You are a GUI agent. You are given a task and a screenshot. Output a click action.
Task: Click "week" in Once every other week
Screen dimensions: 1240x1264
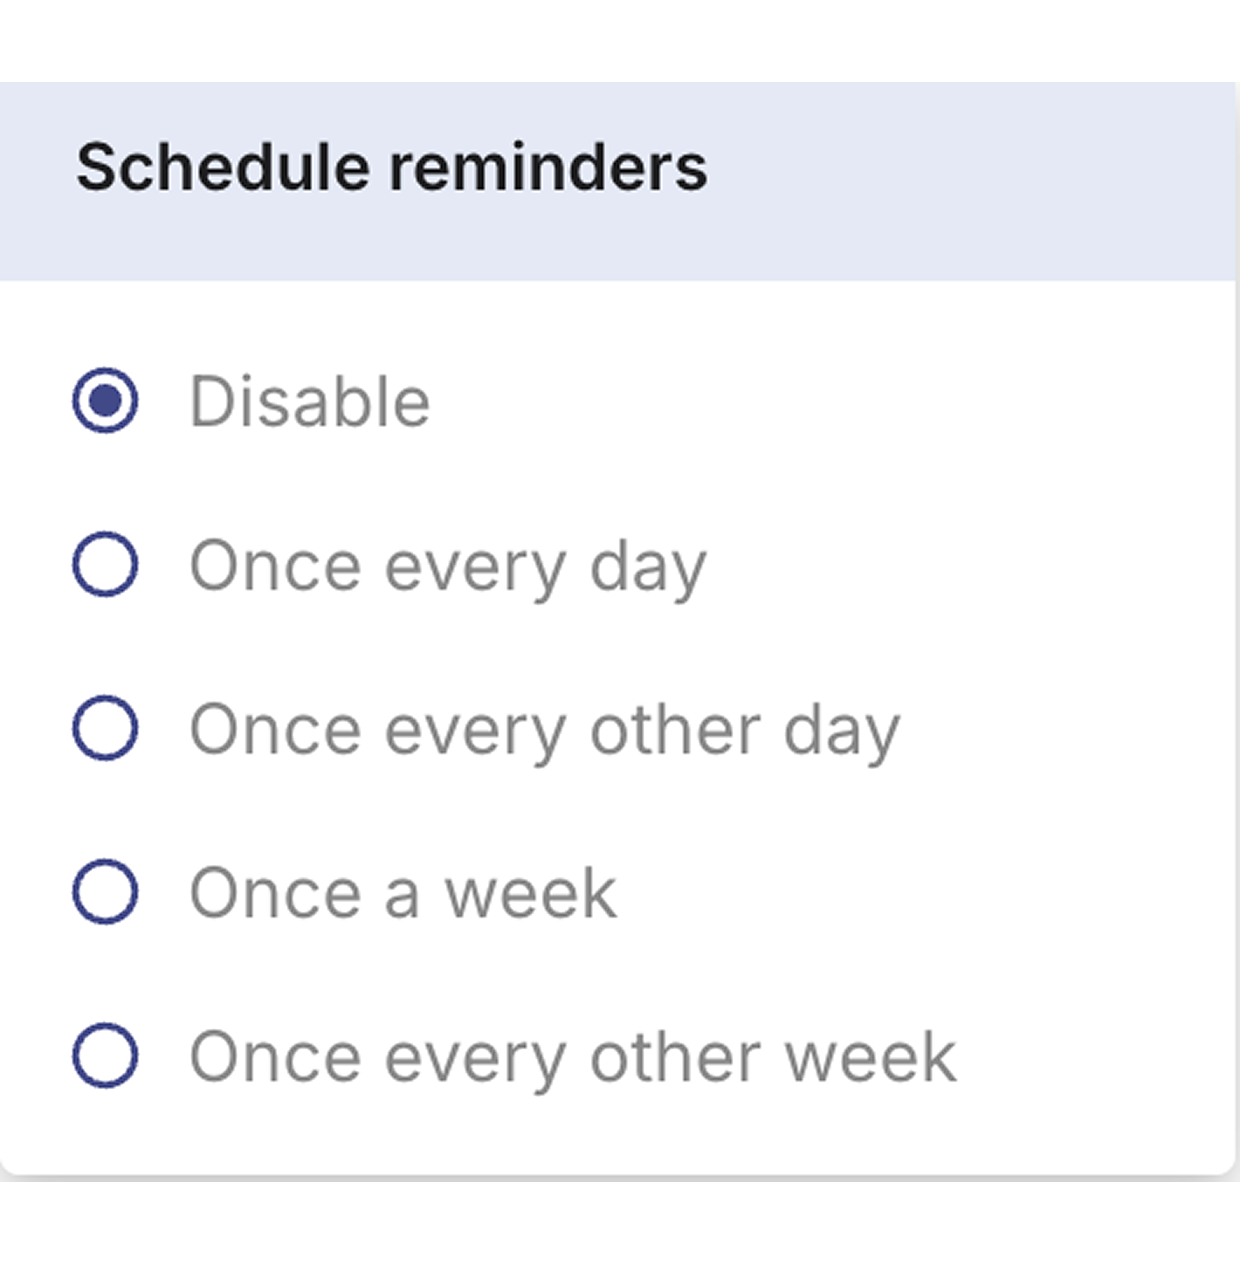pos(870,1057)
